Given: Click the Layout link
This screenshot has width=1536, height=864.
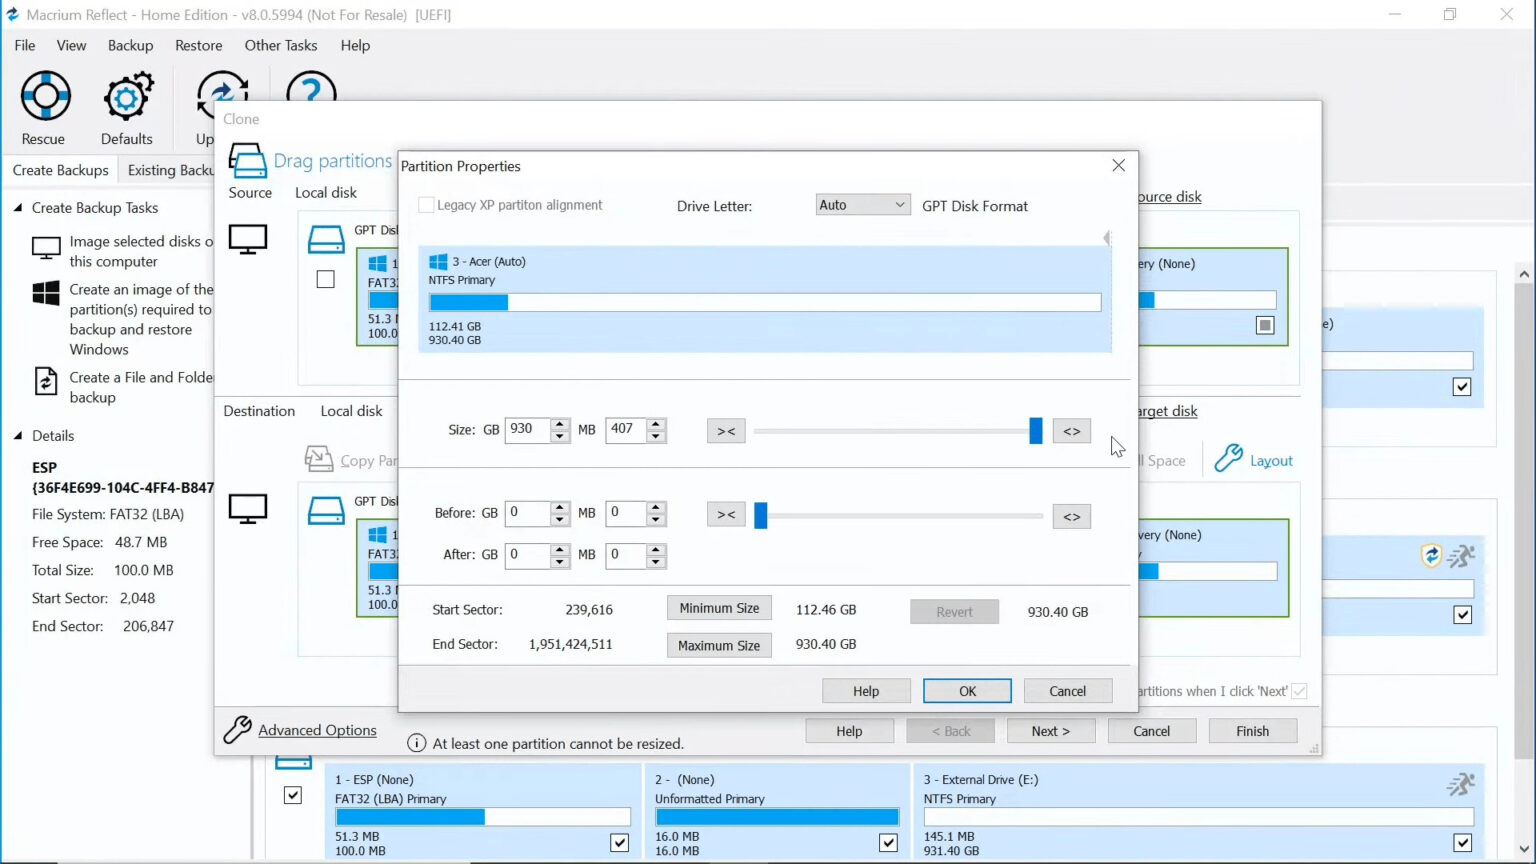Looking at the screenshot, I should click(1271, 461).
